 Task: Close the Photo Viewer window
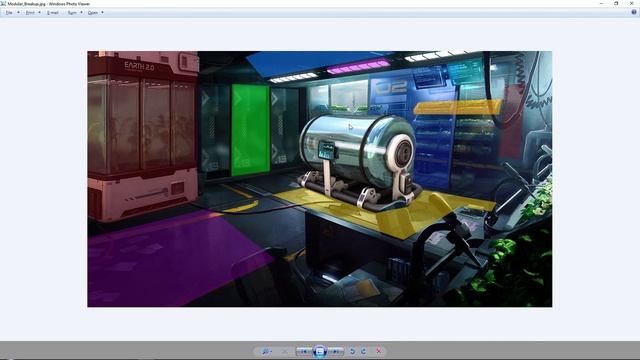pyautogui.click(x=631, y=3)
